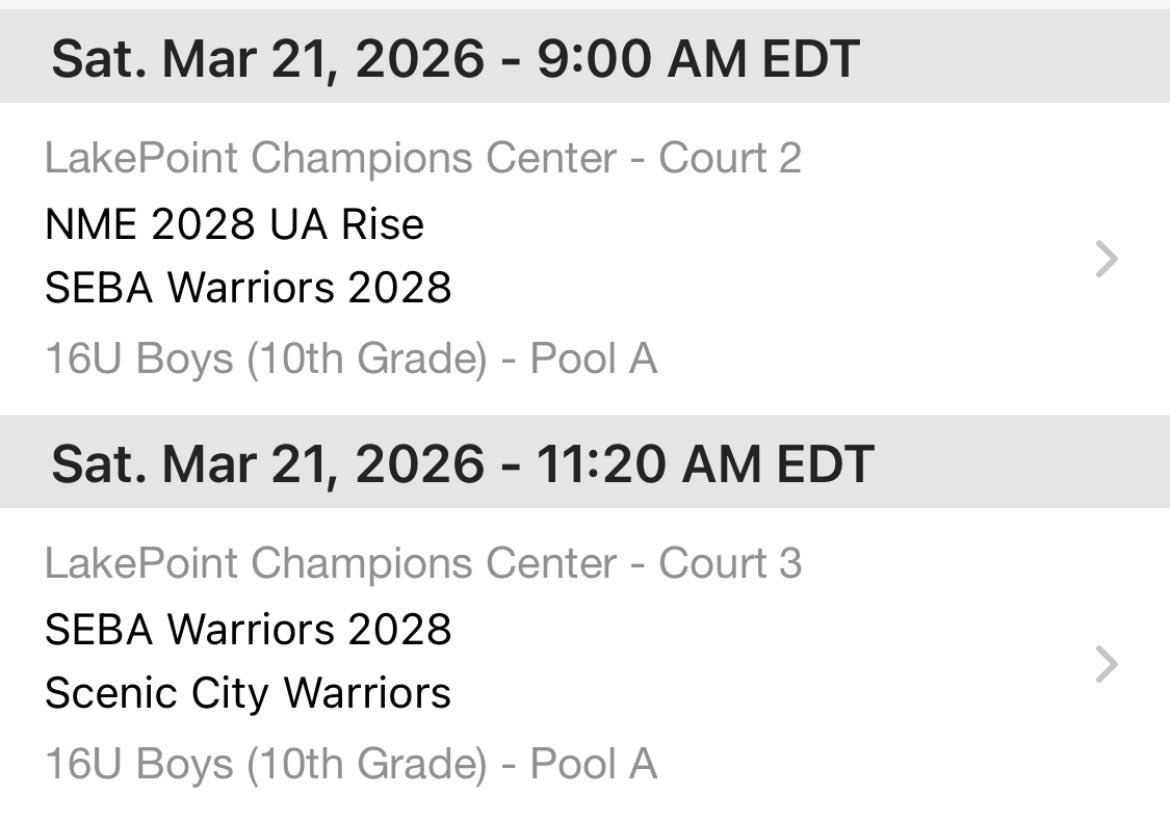
Task: Click '(10th Grade)' text in second game
Action: pos(366,765)
